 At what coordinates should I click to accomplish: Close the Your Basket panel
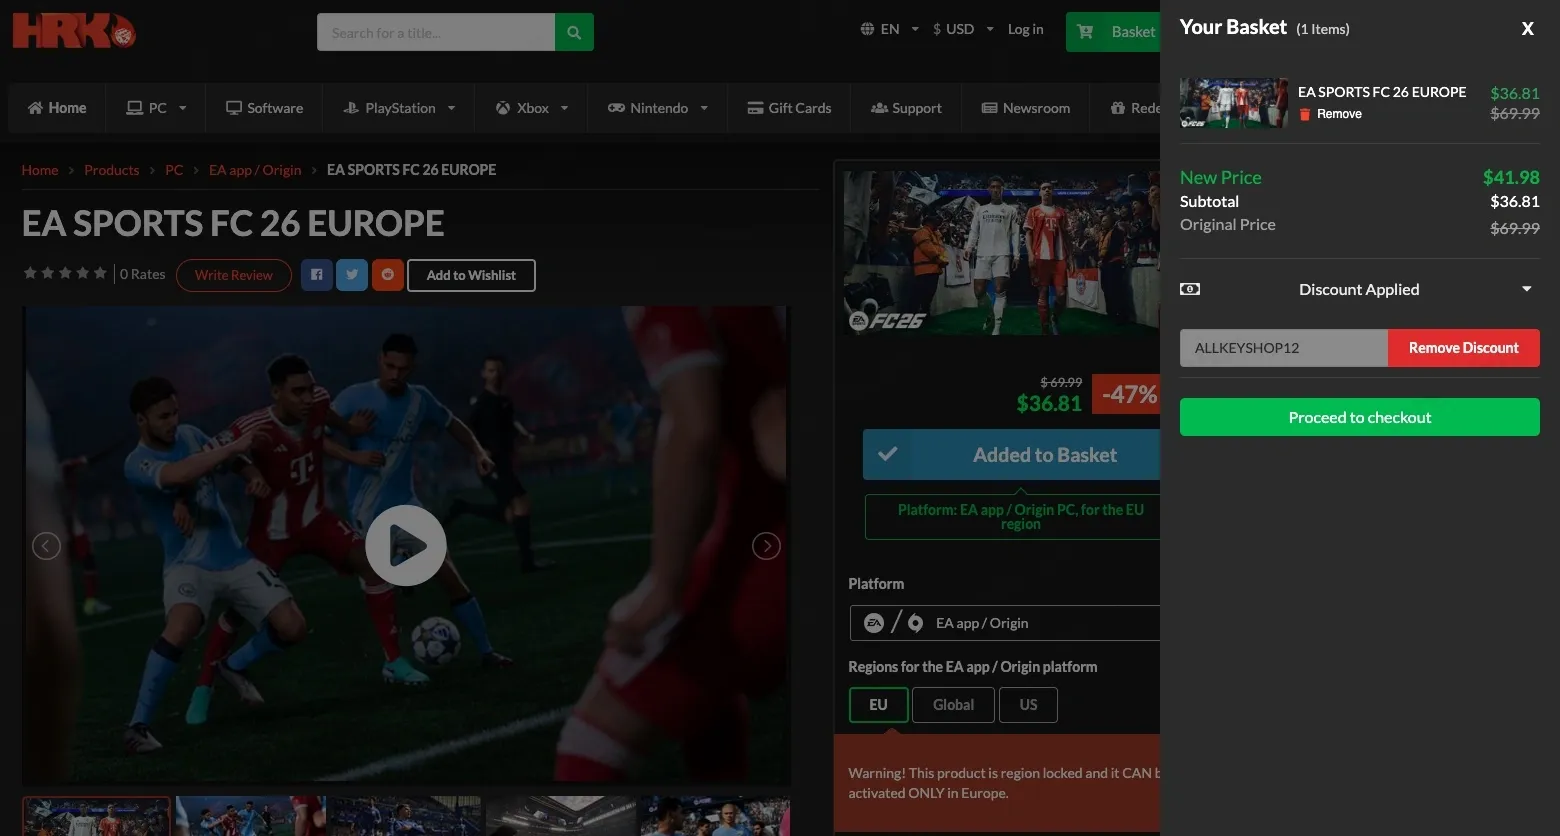(1527, 29)
